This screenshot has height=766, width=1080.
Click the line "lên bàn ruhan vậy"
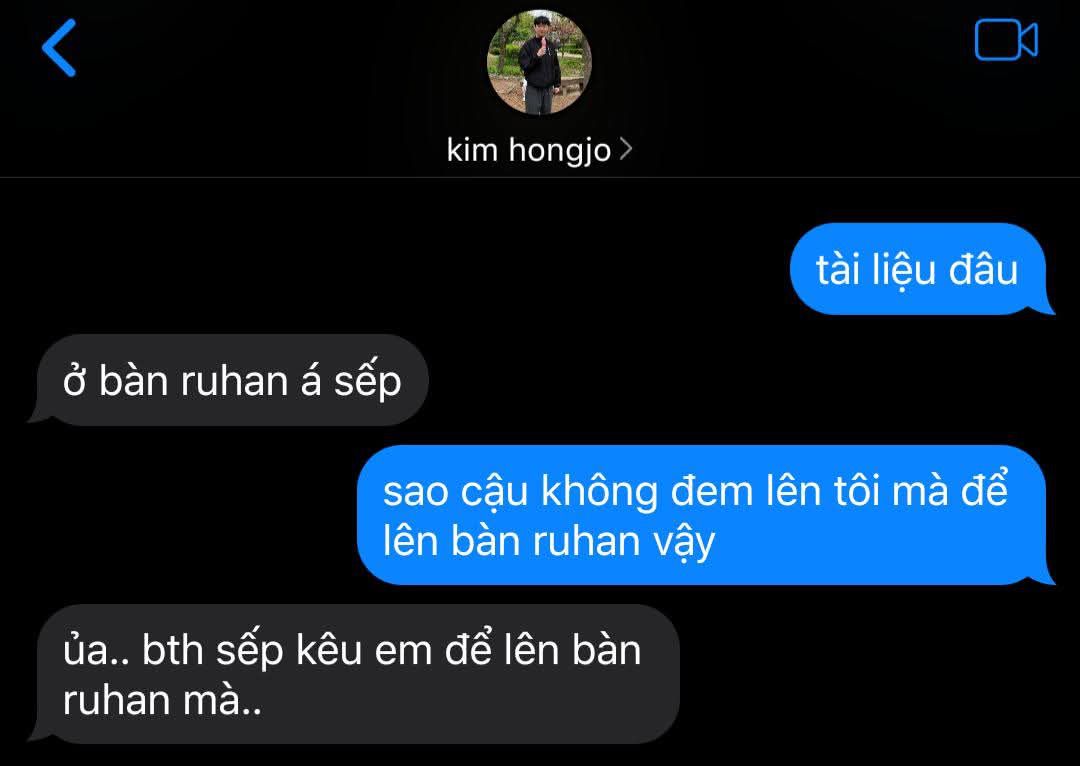549,542
